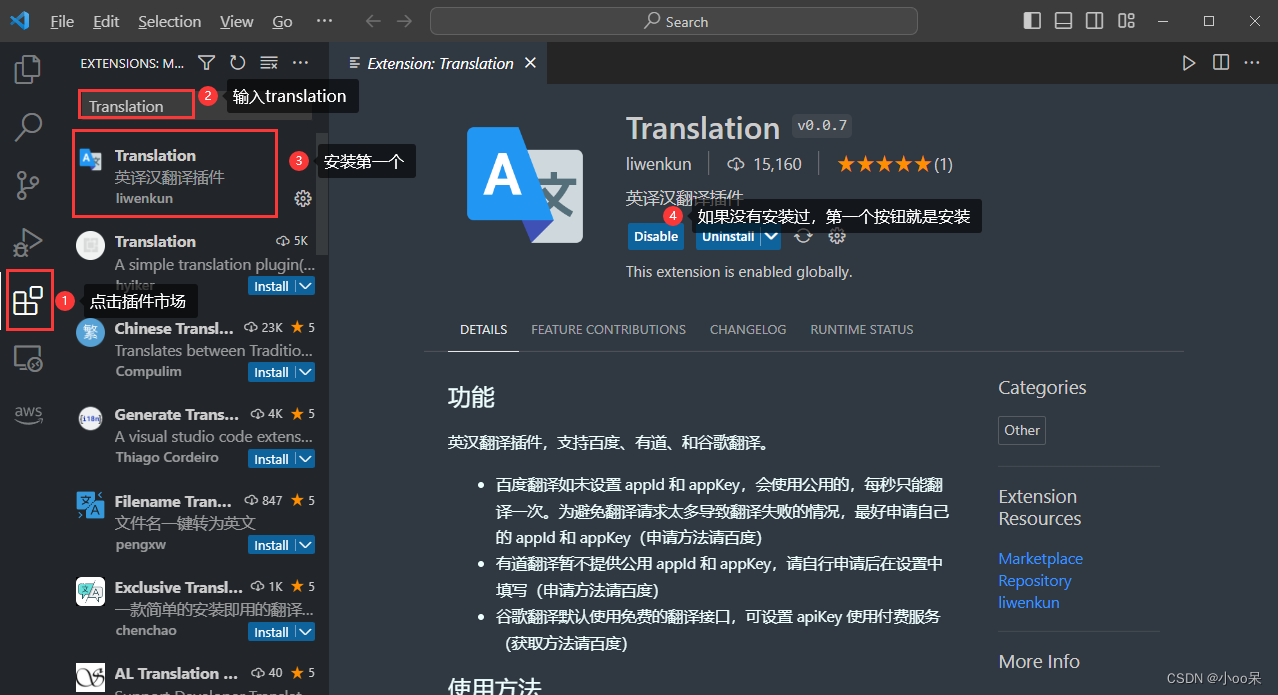
Task: Install the Chinese Translation extension by Compulim
Action: (x=271, y=372)
